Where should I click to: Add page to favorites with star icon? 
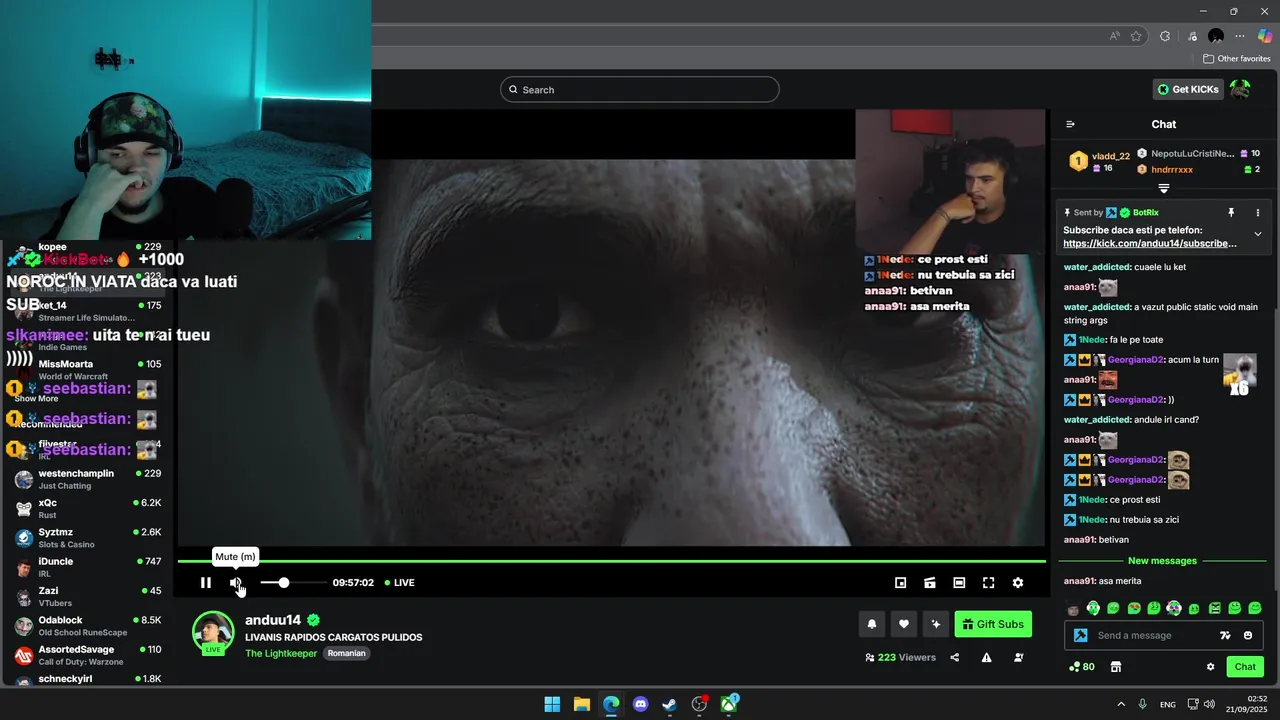coord(1136,36)
